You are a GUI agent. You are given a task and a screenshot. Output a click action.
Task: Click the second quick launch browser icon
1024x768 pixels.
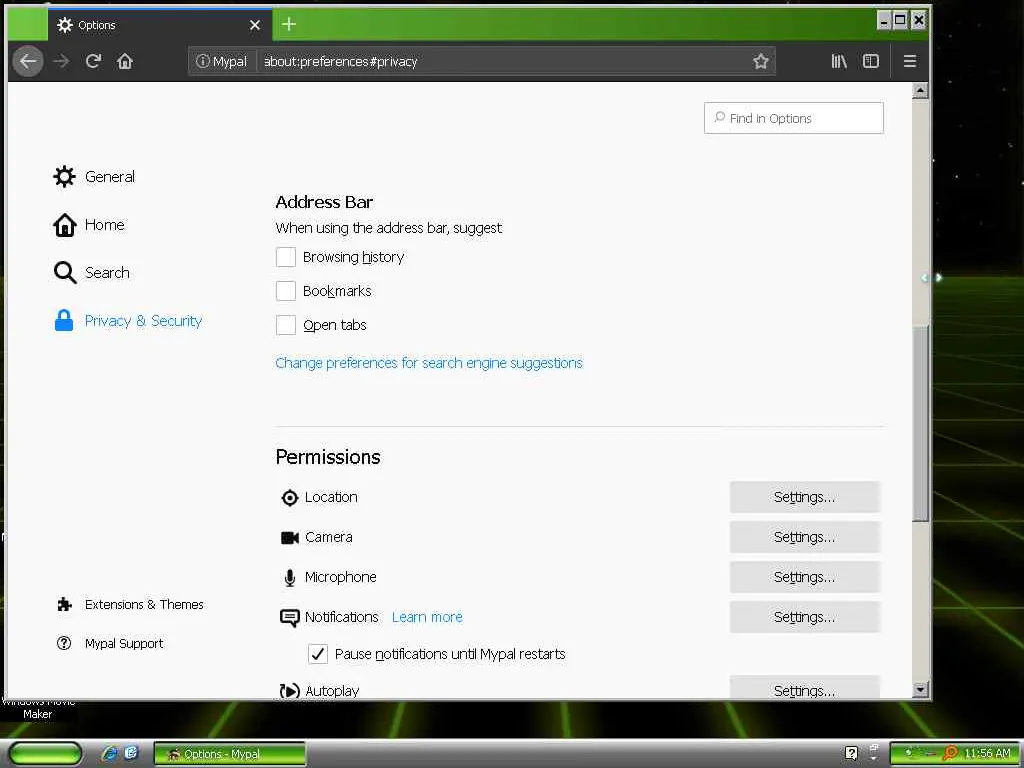tap(131, 753)
